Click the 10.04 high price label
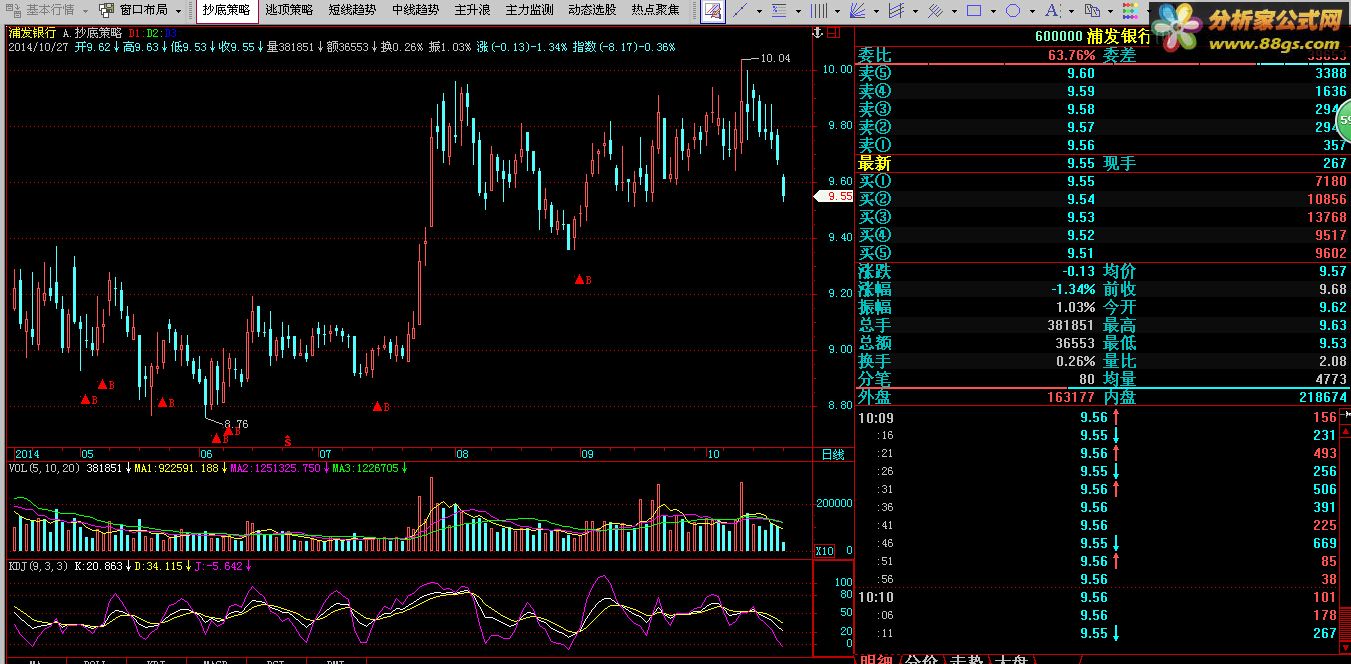 point(775,58)
